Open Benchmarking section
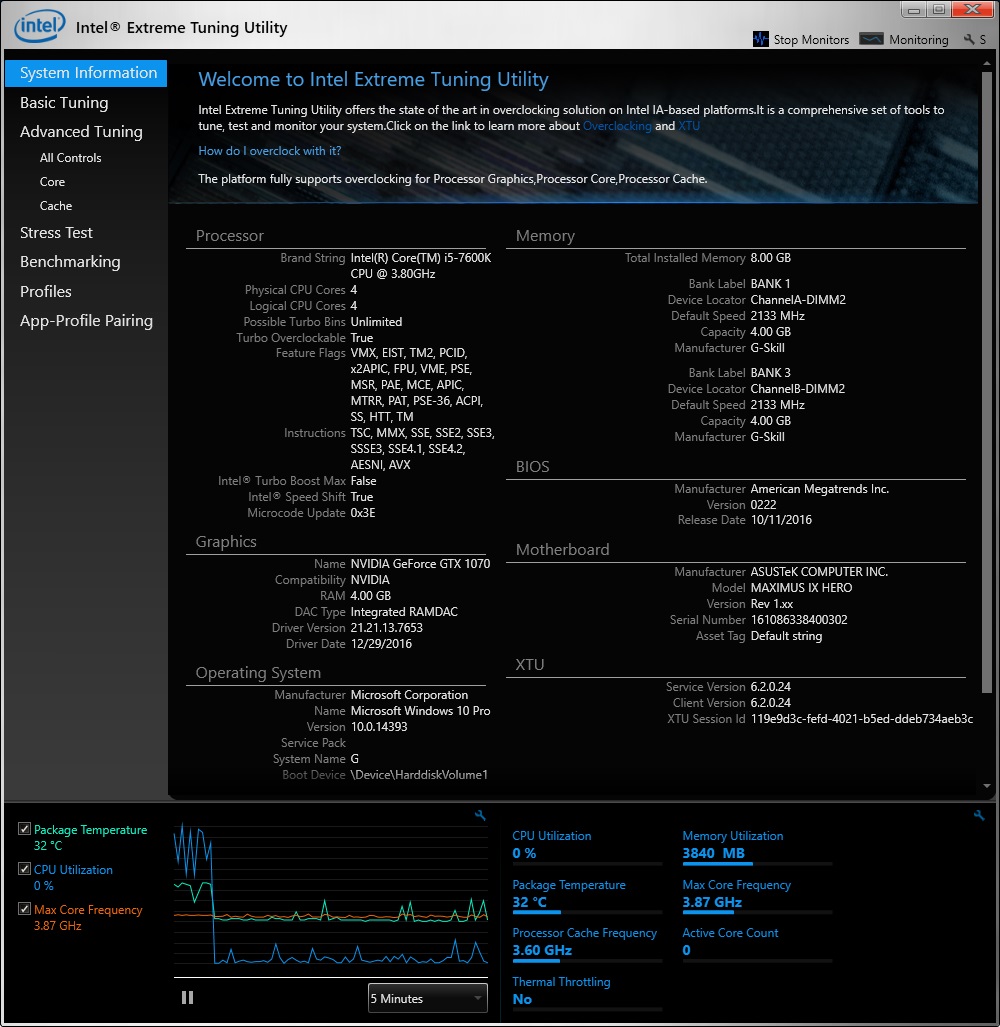 click(70, 262)
